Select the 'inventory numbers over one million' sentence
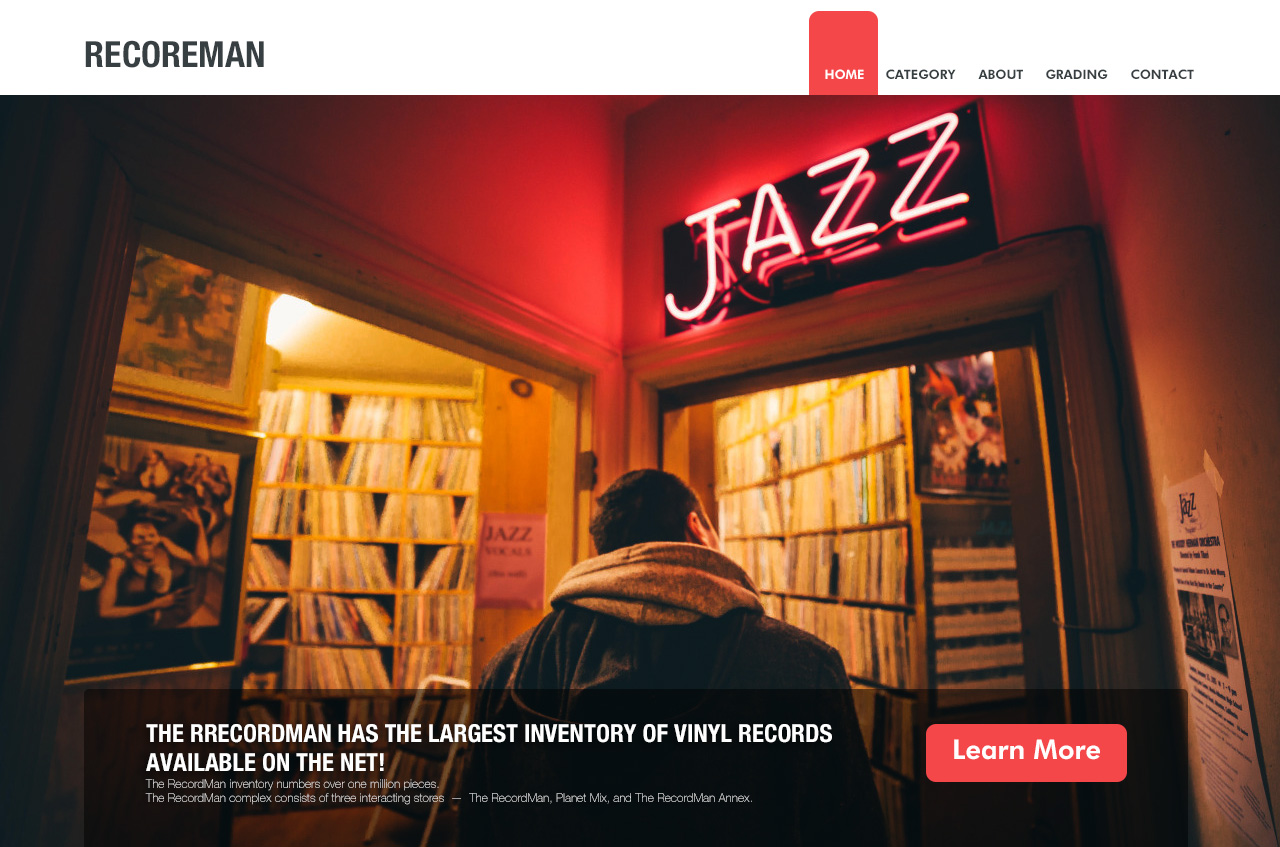The width and height of the screenshot is (1280, 847). pos(292,784)
